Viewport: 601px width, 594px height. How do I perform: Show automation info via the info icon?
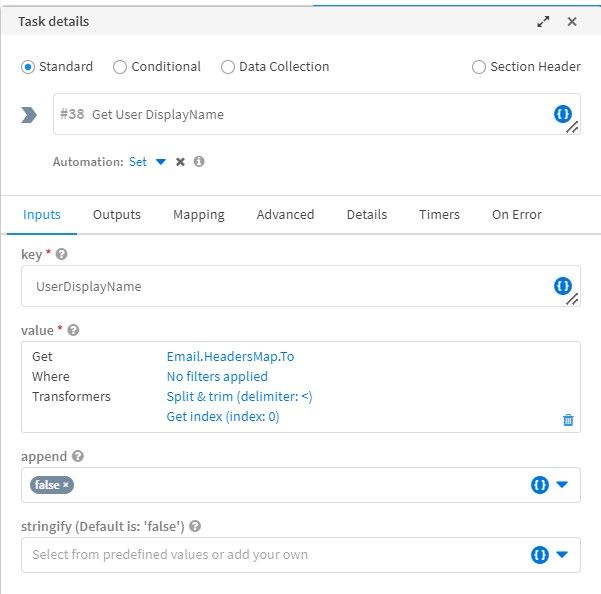point(199,162)
